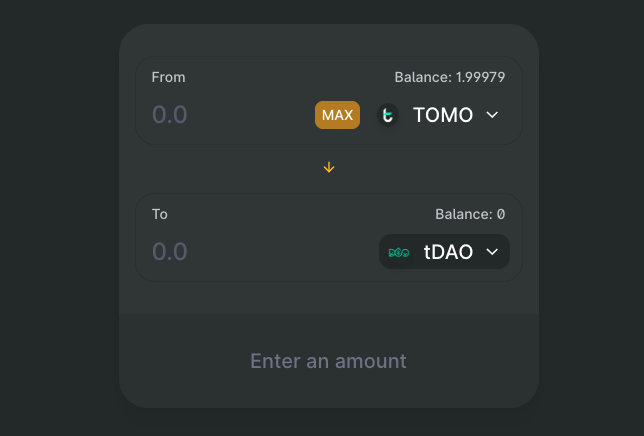This screenshot has width=644, height=436.
Task: Click the tDAO token name label
Action: click(x=448, y=252)
